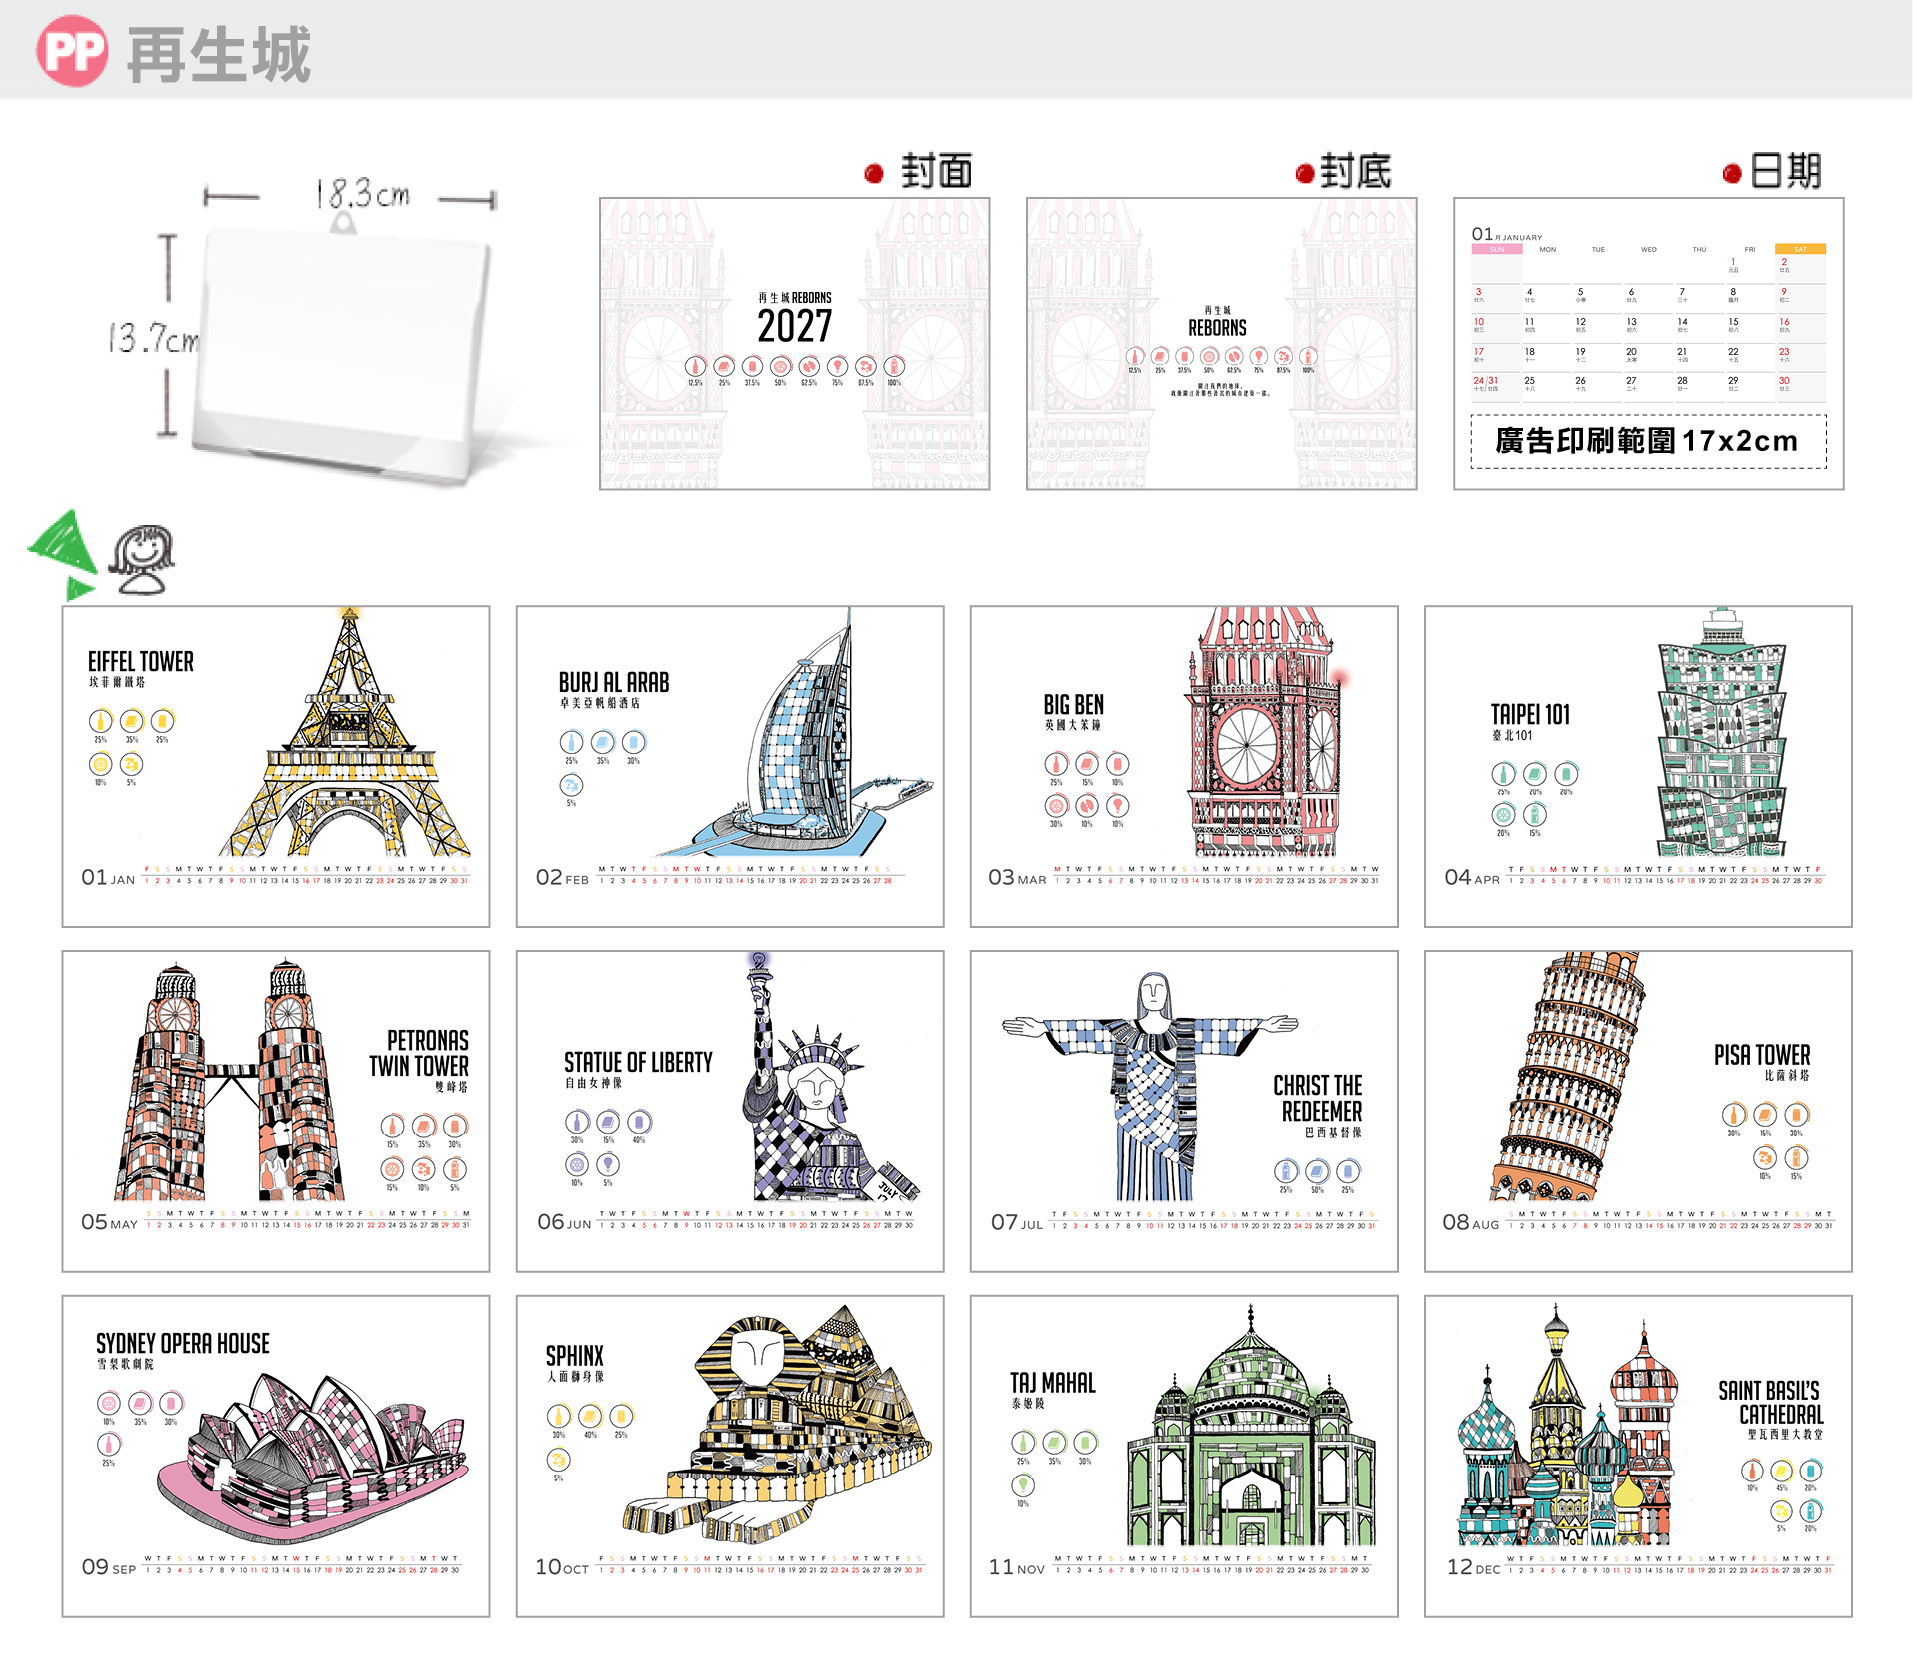Click the pink PP logo icon
This screenshot has height=1667, width=1913.
72,51
